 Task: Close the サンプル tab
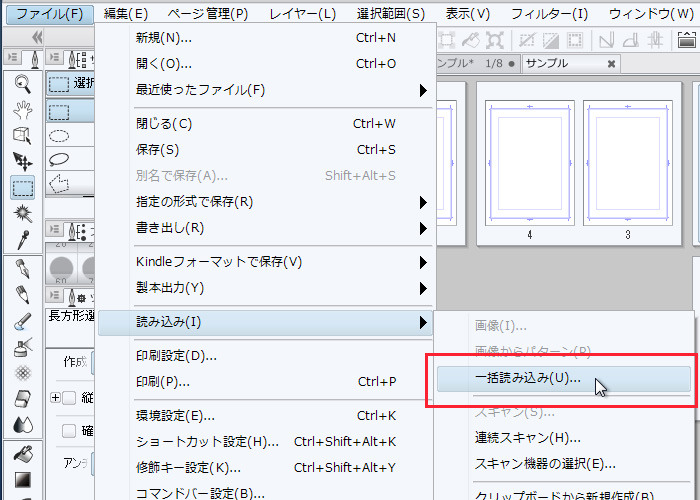point(611,64)
